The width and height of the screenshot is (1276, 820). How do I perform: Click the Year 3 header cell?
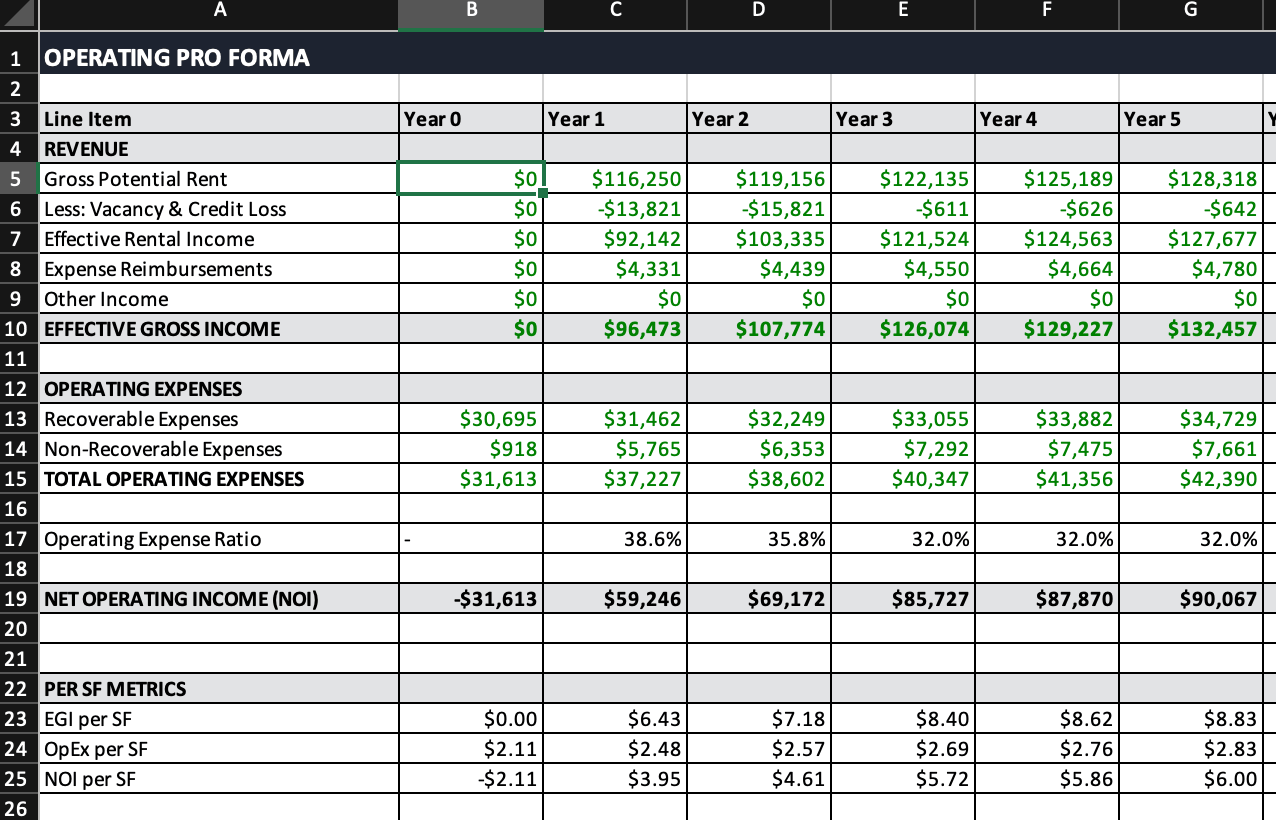(903, 119)
